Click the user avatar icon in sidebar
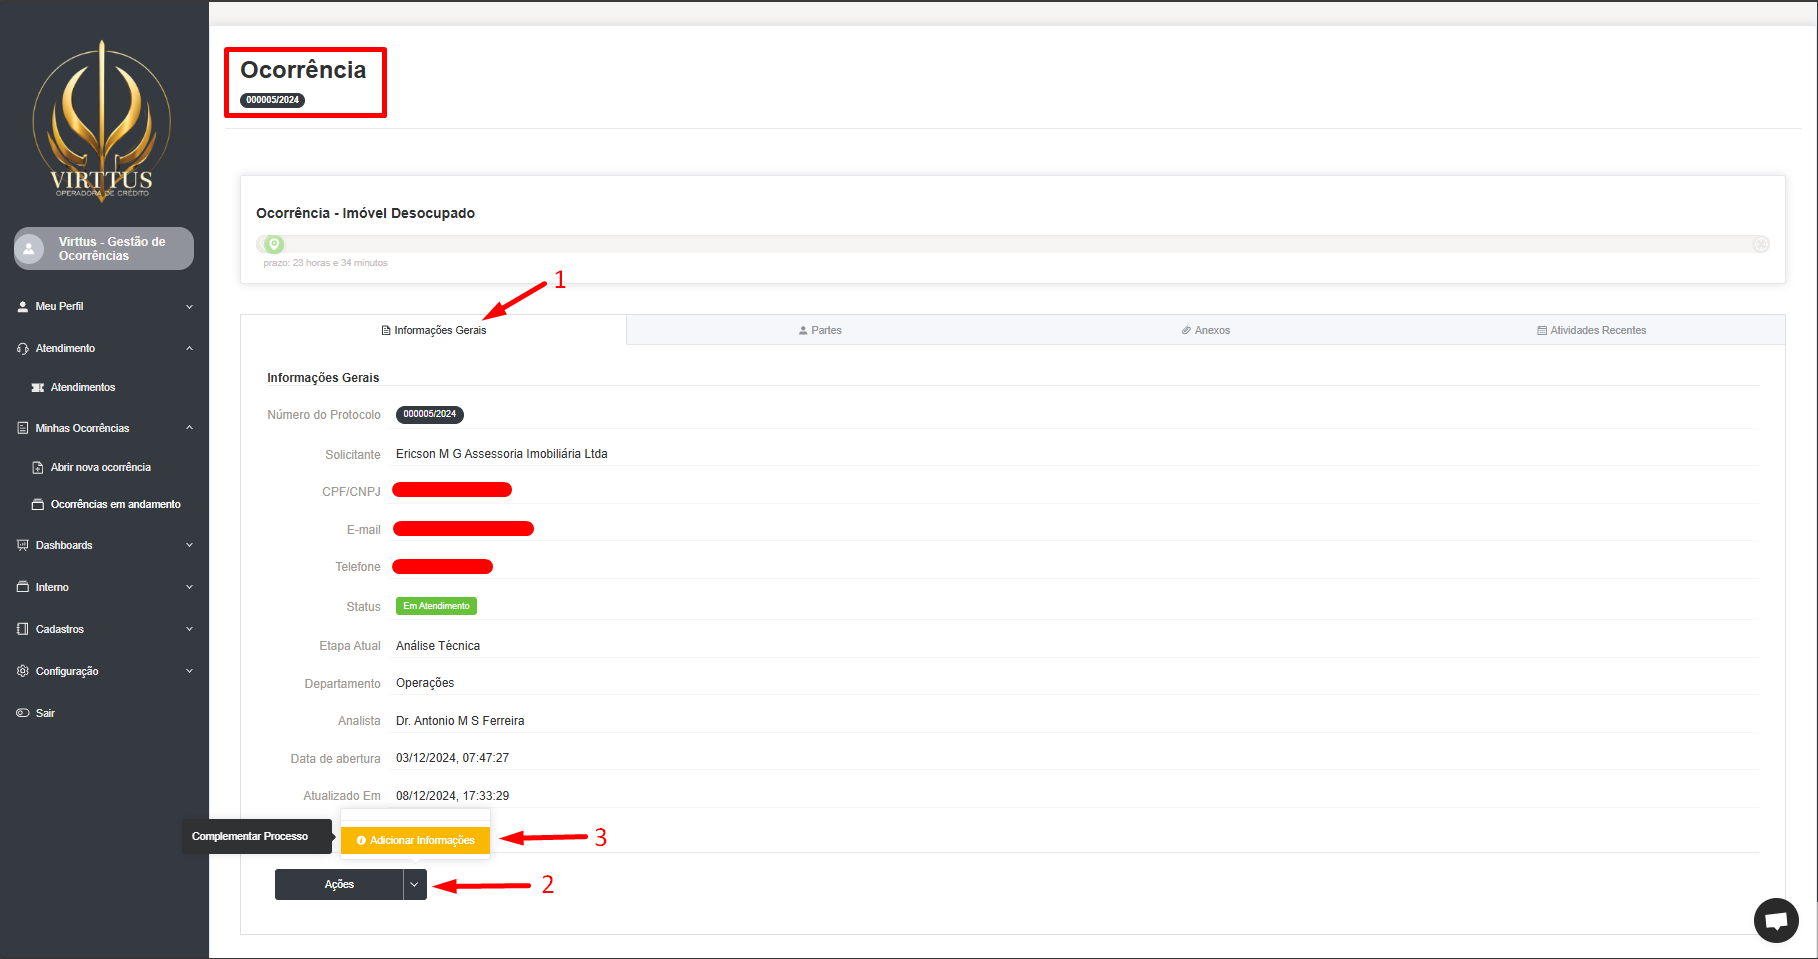The width and height of the screenshot is (1818, 959). pyautogui.click(x=30, y=249)
